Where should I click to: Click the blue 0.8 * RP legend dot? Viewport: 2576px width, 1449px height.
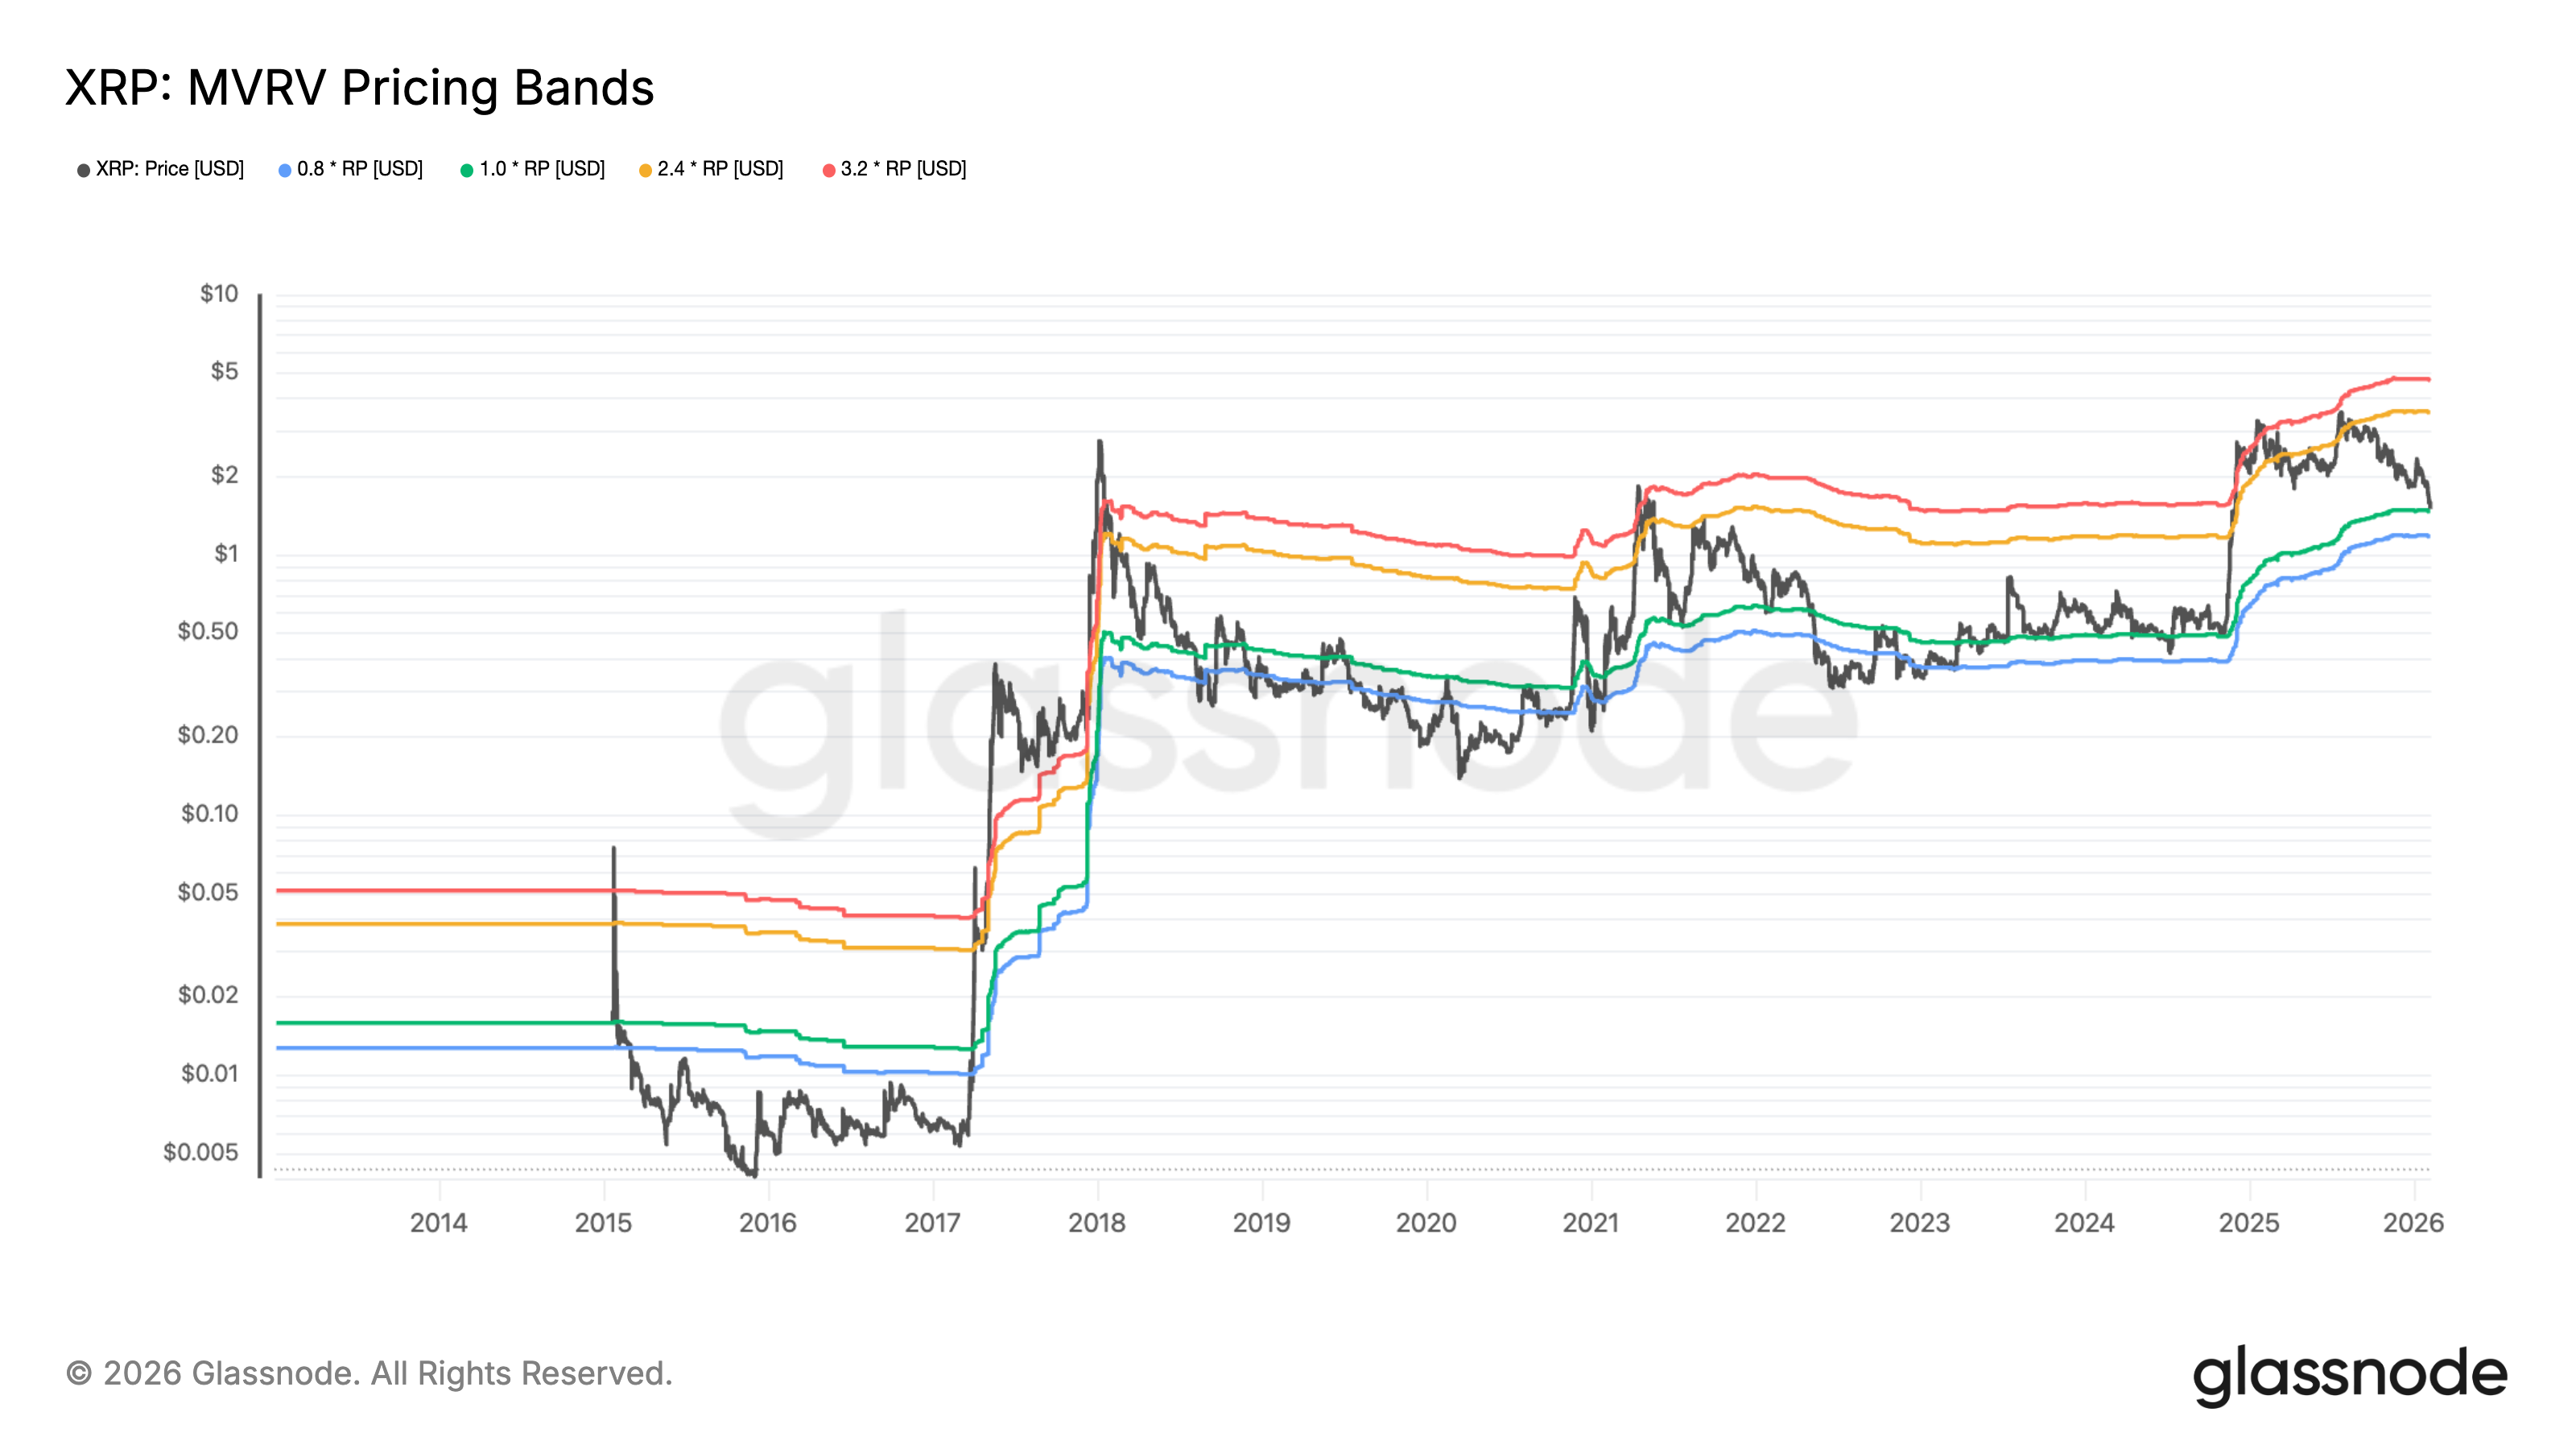(x=285, y=170)
